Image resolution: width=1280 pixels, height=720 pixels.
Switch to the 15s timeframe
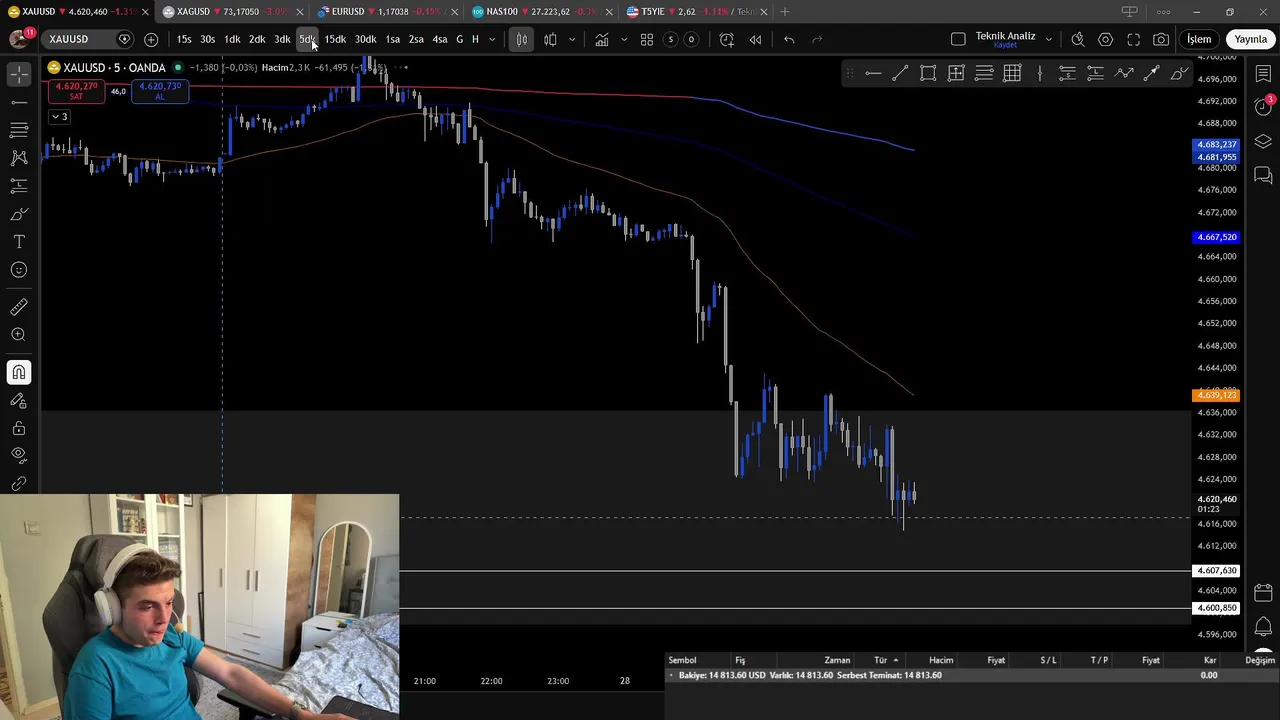click(x=184, y=39)
